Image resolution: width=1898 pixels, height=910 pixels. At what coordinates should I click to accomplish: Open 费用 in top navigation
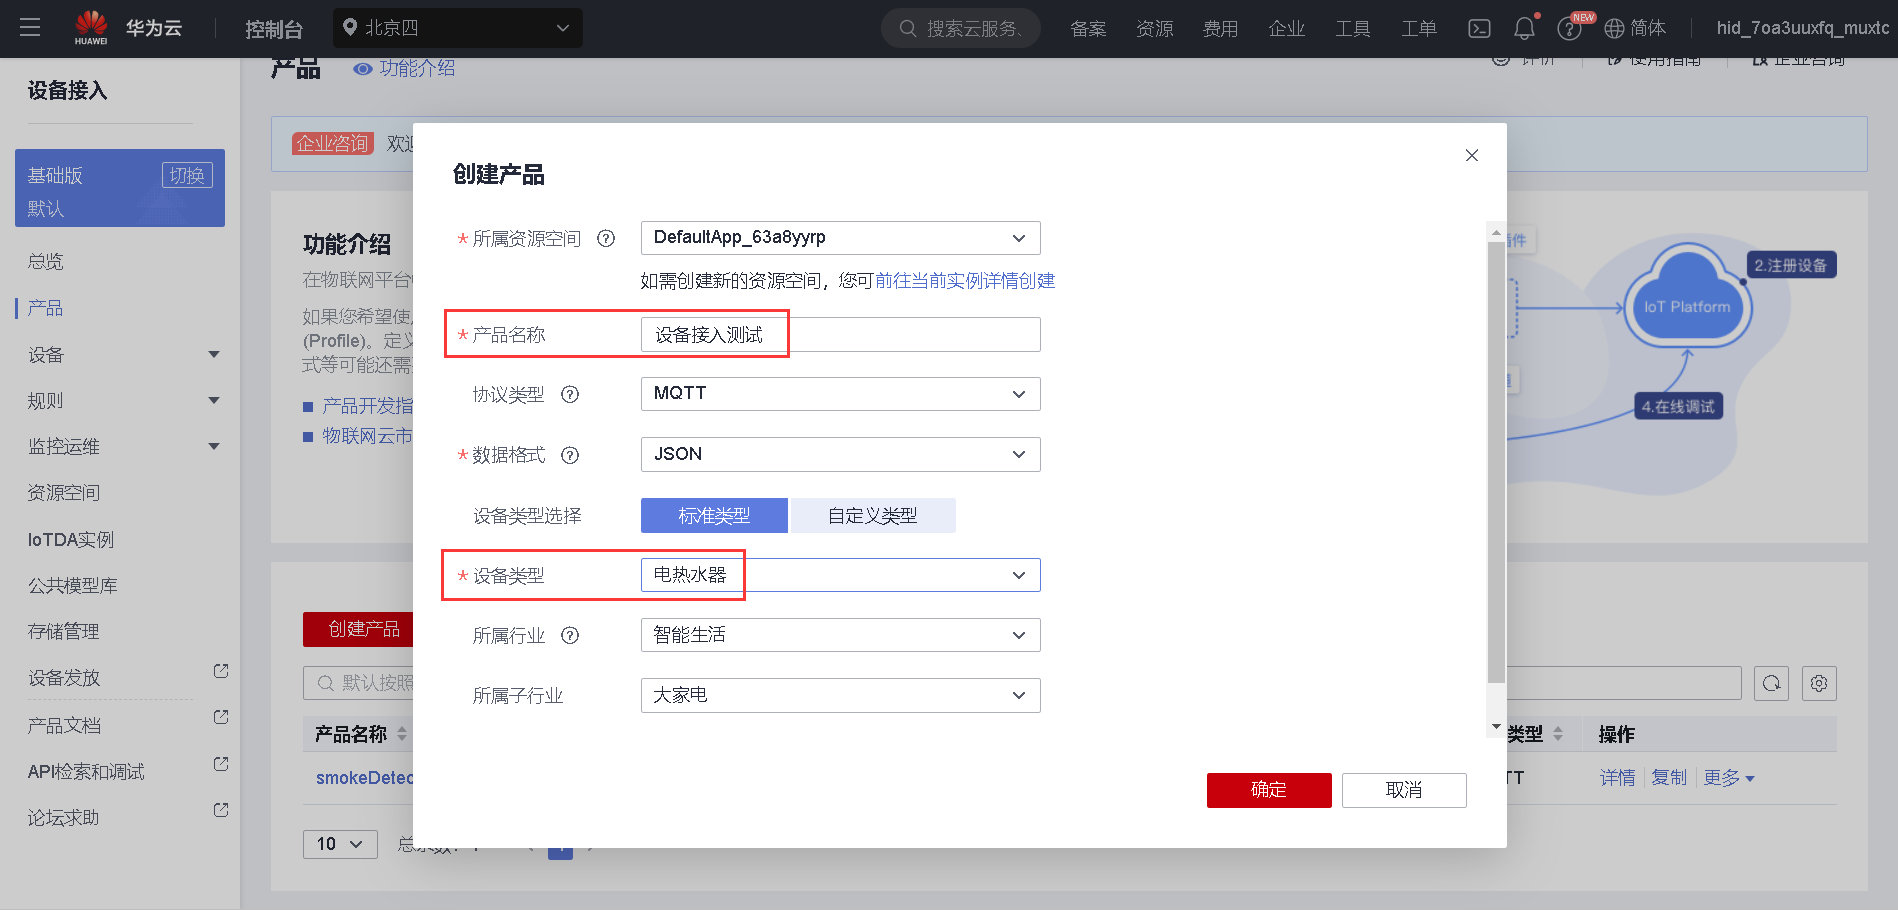pos(1220,29)
